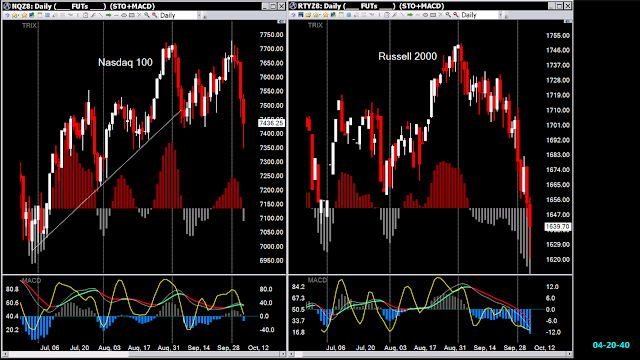Click the small corner button atop NQZ8 price axis

[281, 22]
